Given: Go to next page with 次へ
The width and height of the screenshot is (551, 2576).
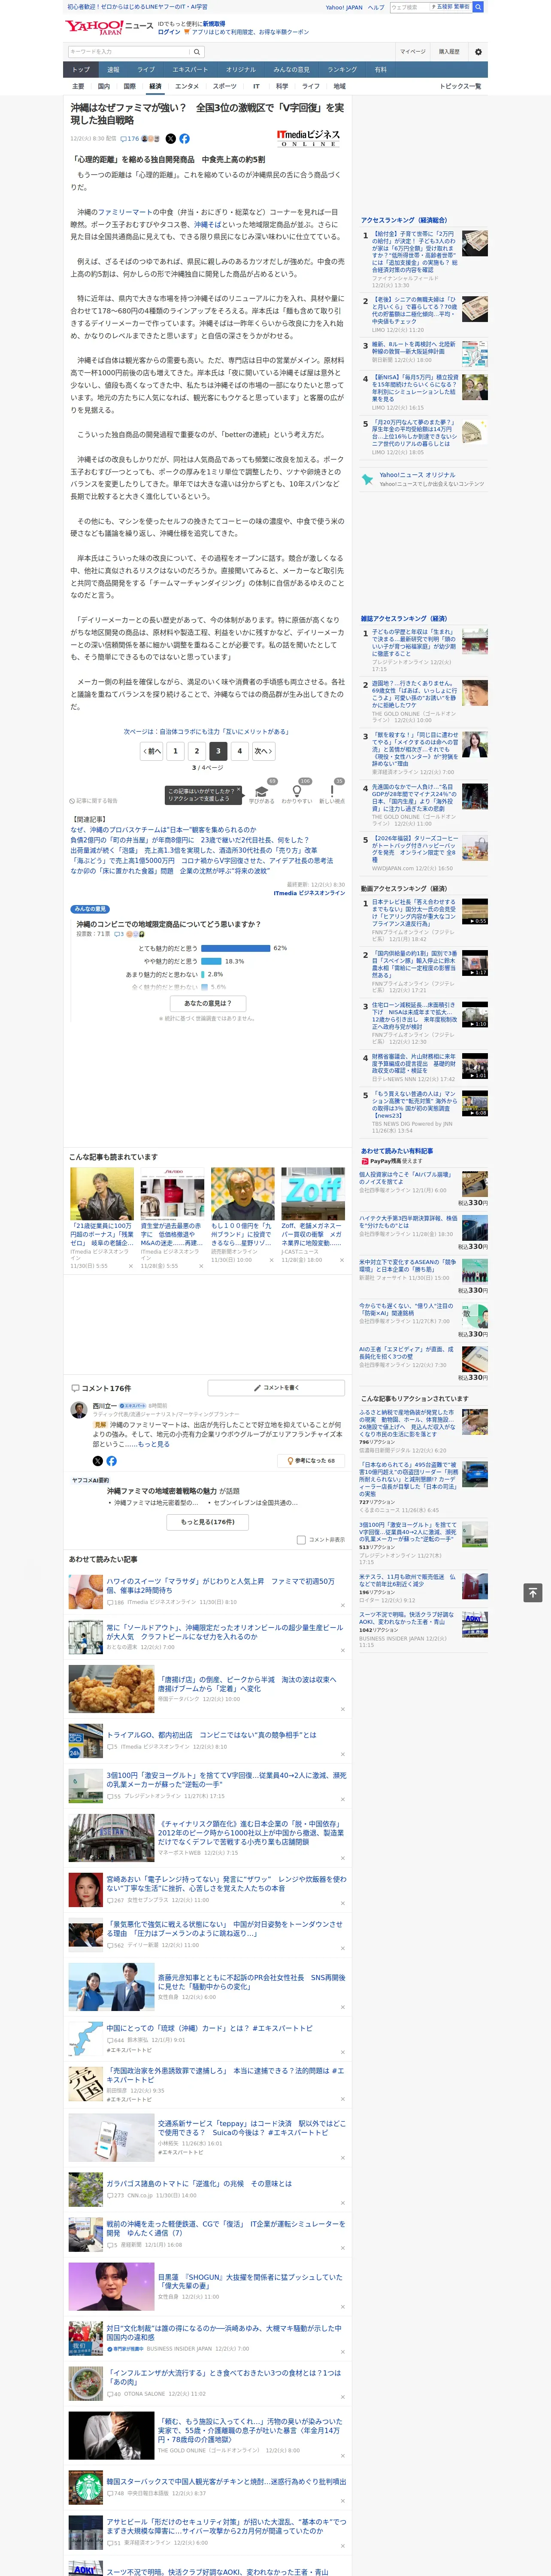Looking at the screenshot, I should 263,751.
